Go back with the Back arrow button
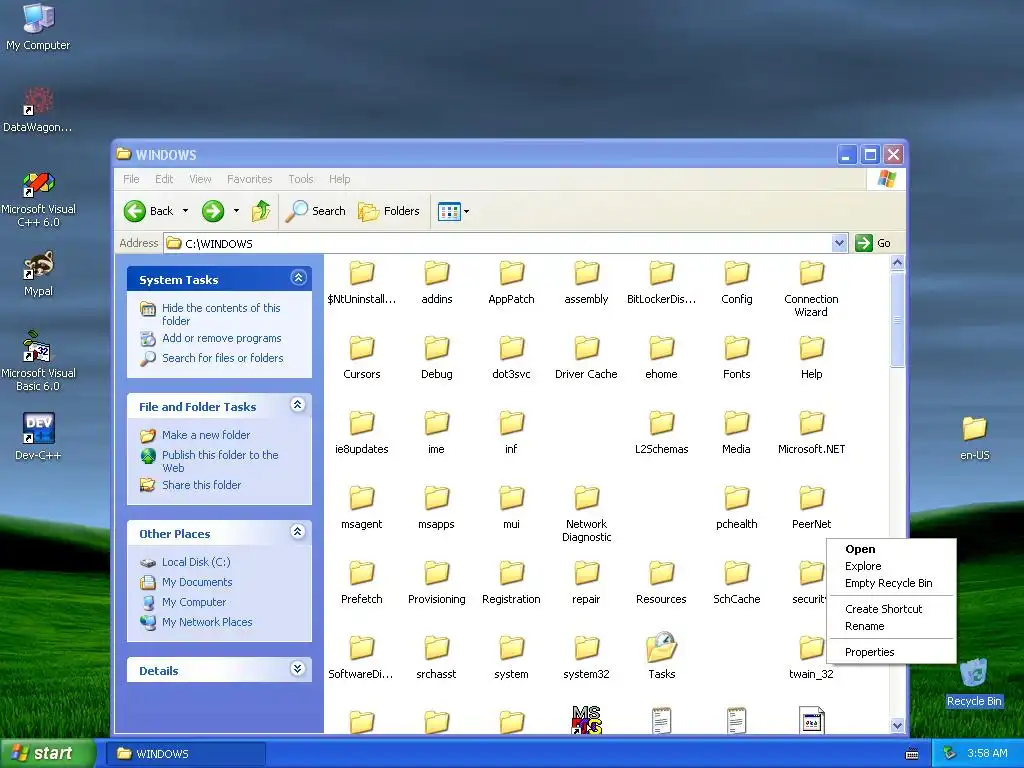1024x768 pixels. [x=149, y=211]
